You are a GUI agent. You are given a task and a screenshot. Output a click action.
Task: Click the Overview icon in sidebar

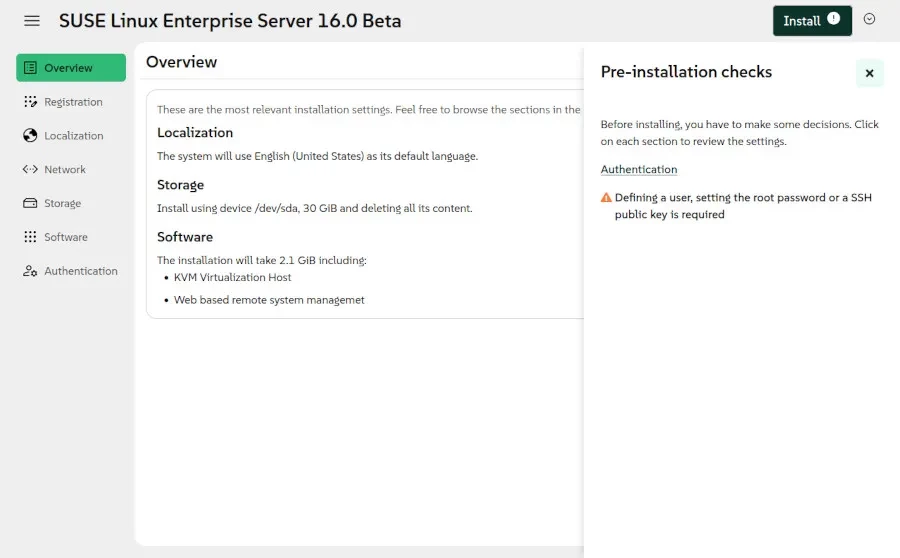30,68
